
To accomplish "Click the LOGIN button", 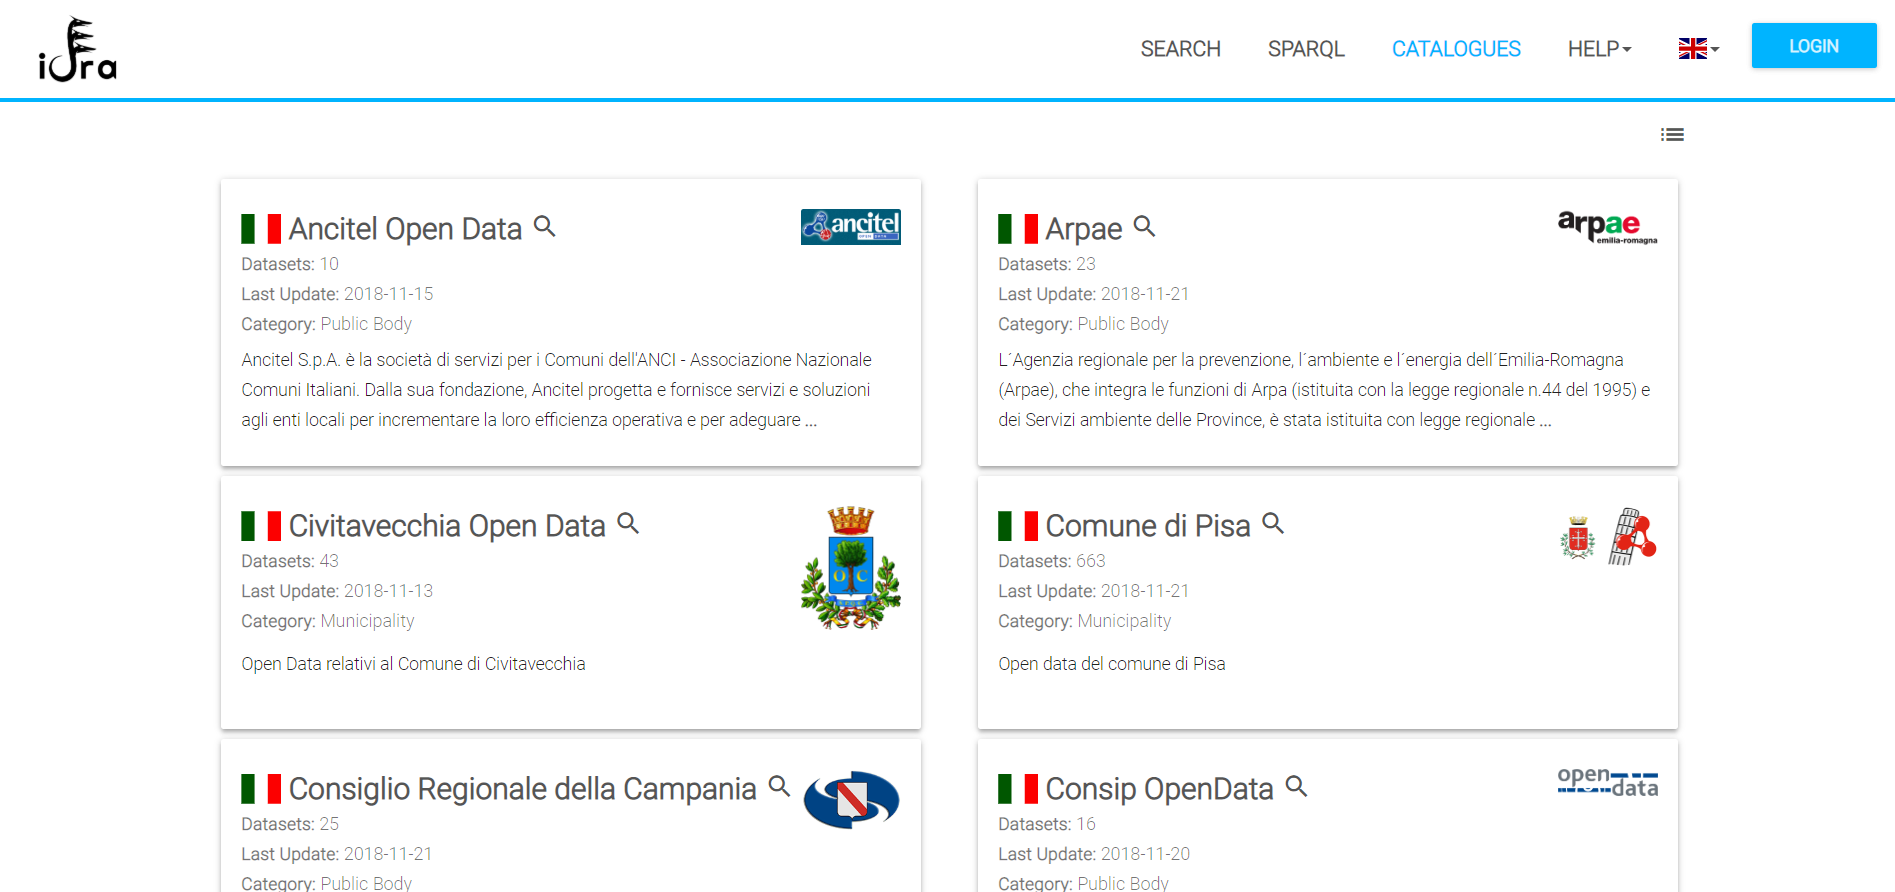I will tap(1814, 46).
